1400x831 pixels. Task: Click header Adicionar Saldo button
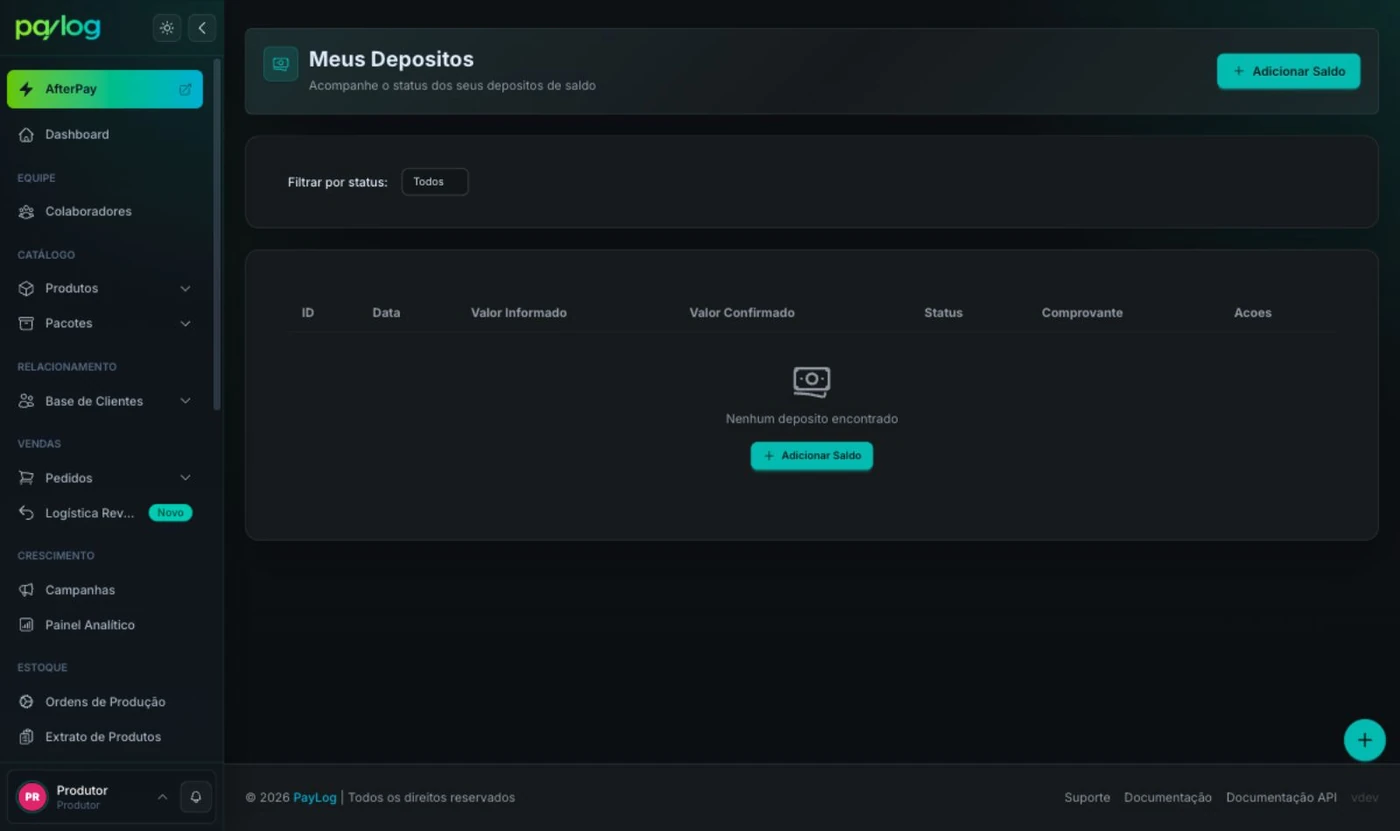click(x=1288, y=71)
